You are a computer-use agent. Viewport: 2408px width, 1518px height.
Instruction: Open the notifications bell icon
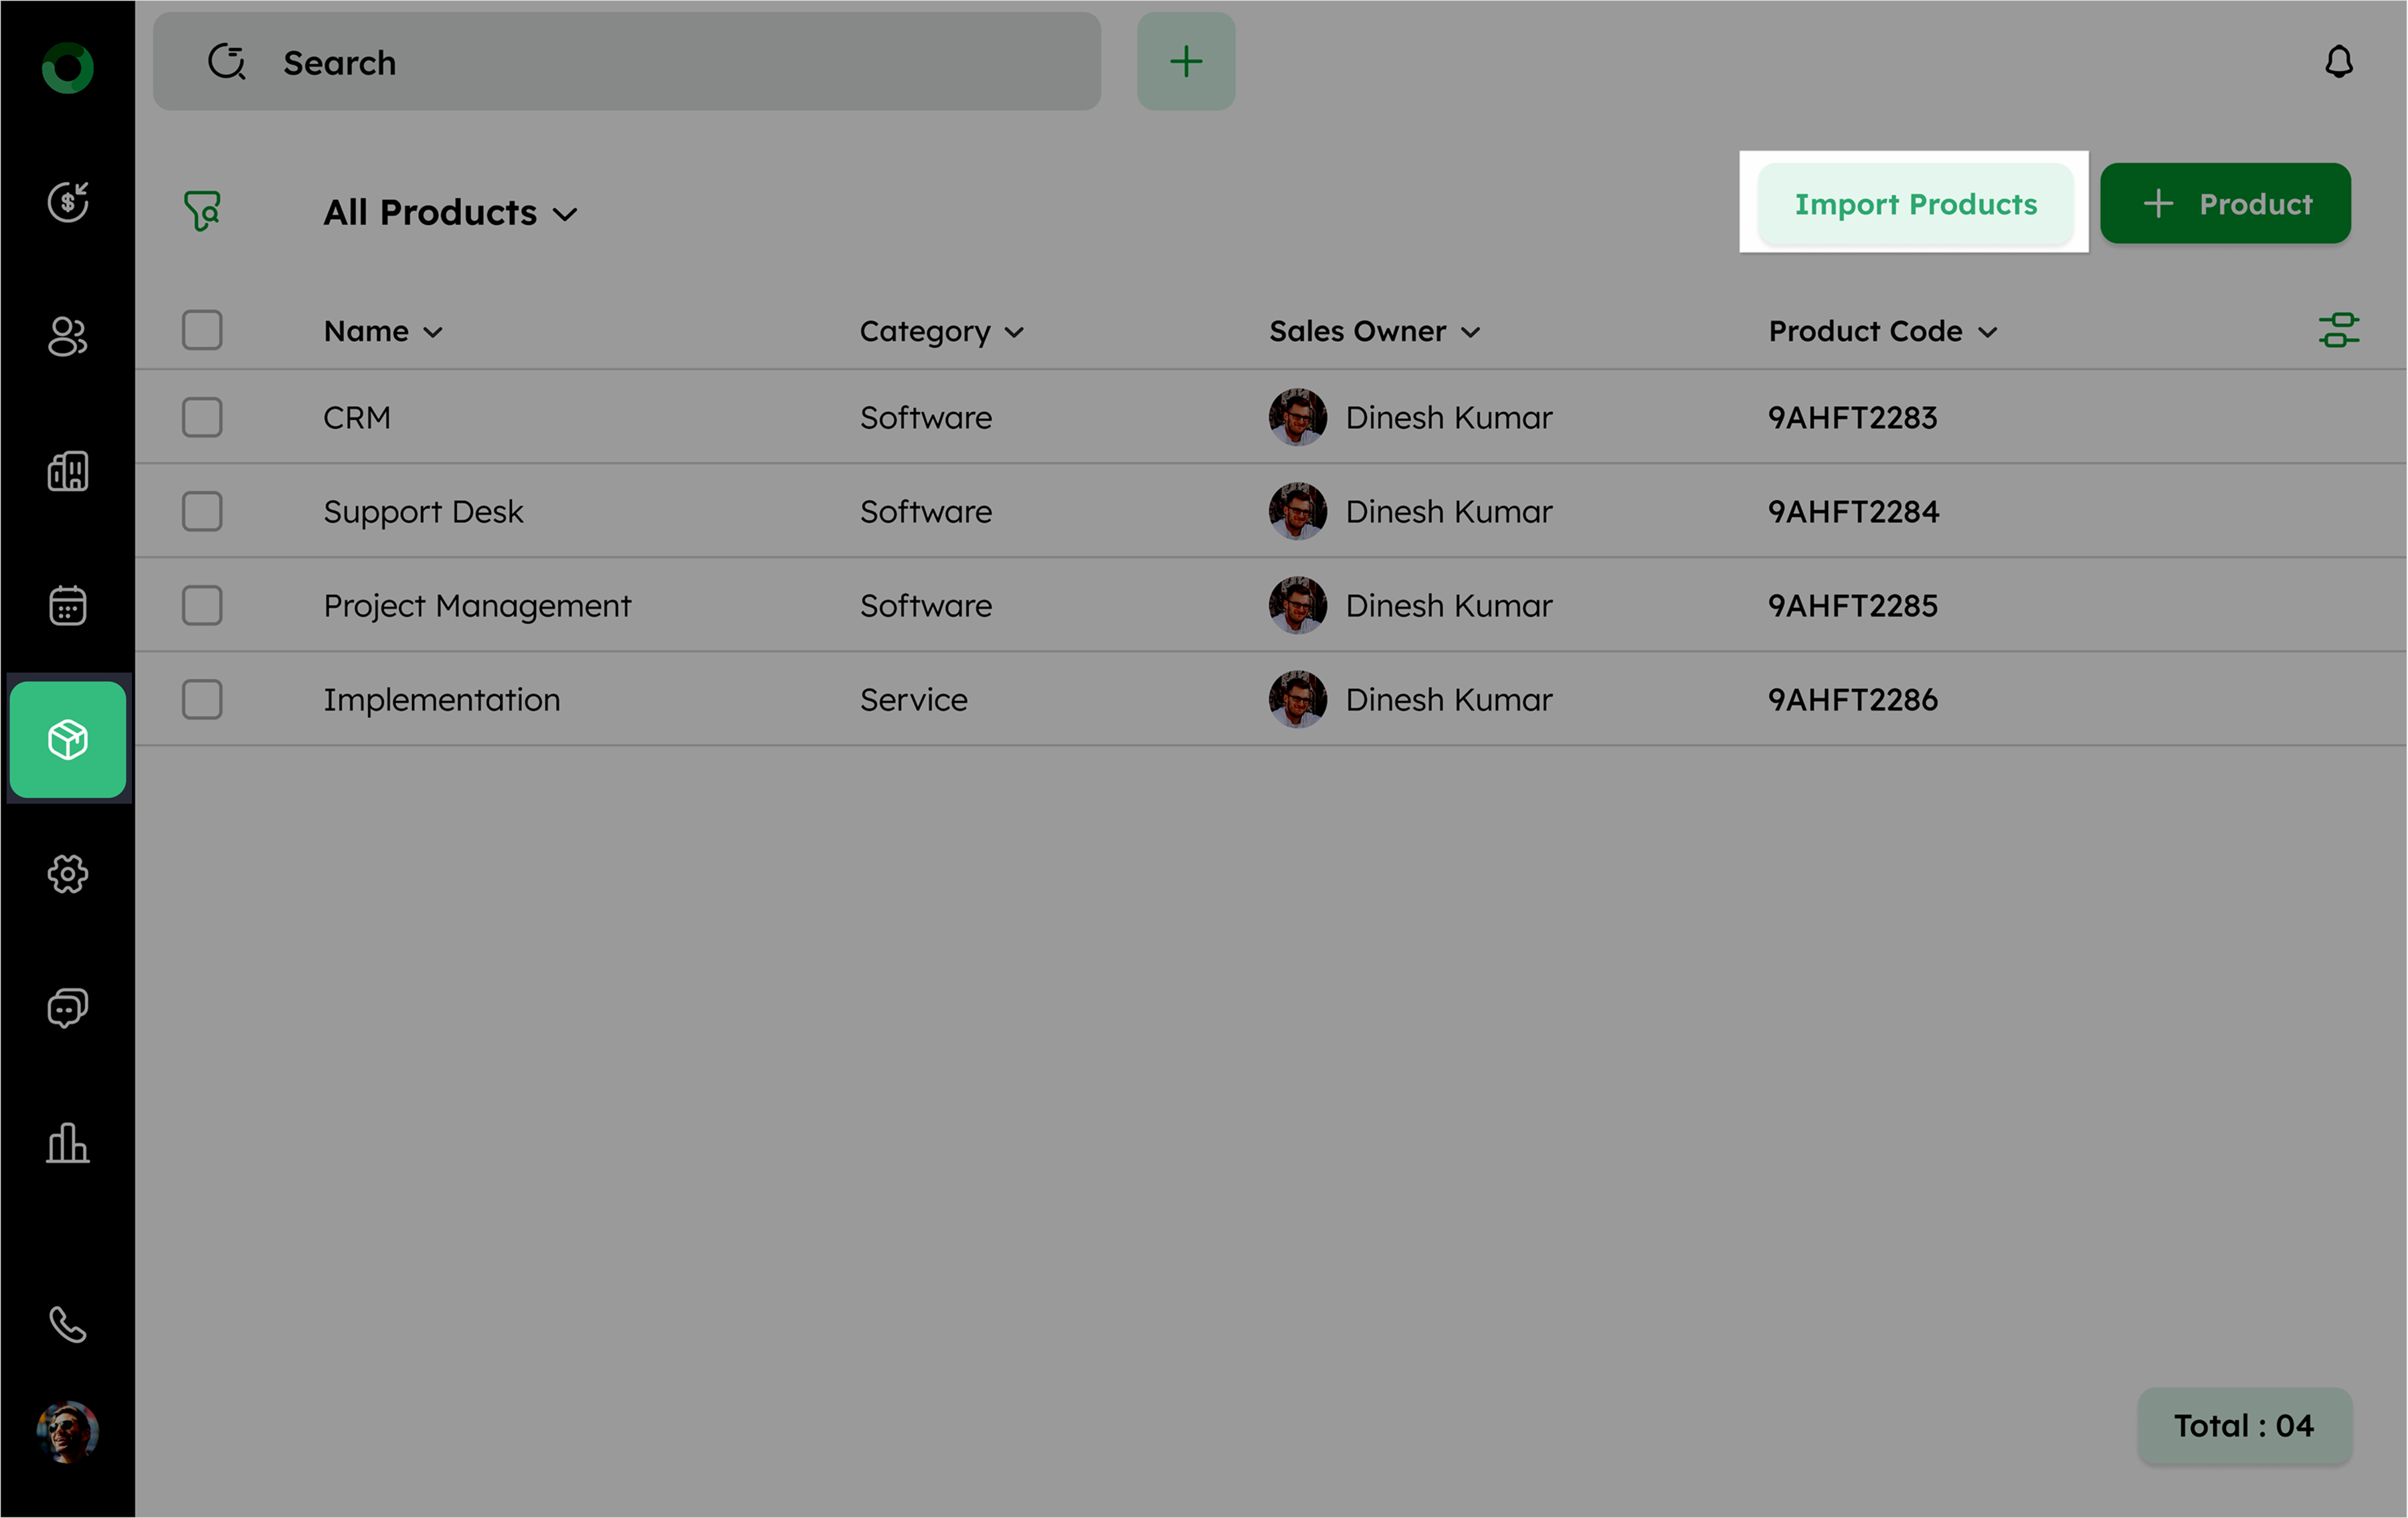[x=2338, y=62]
